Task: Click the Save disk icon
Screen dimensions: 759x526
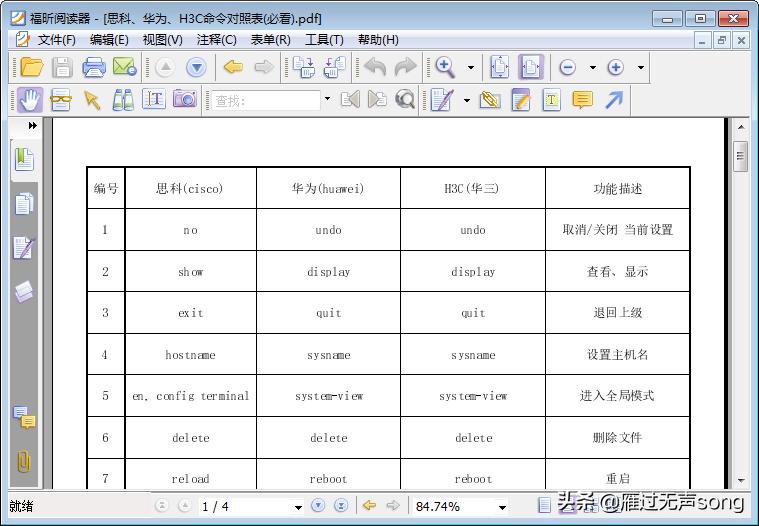Action: point(62,67)
